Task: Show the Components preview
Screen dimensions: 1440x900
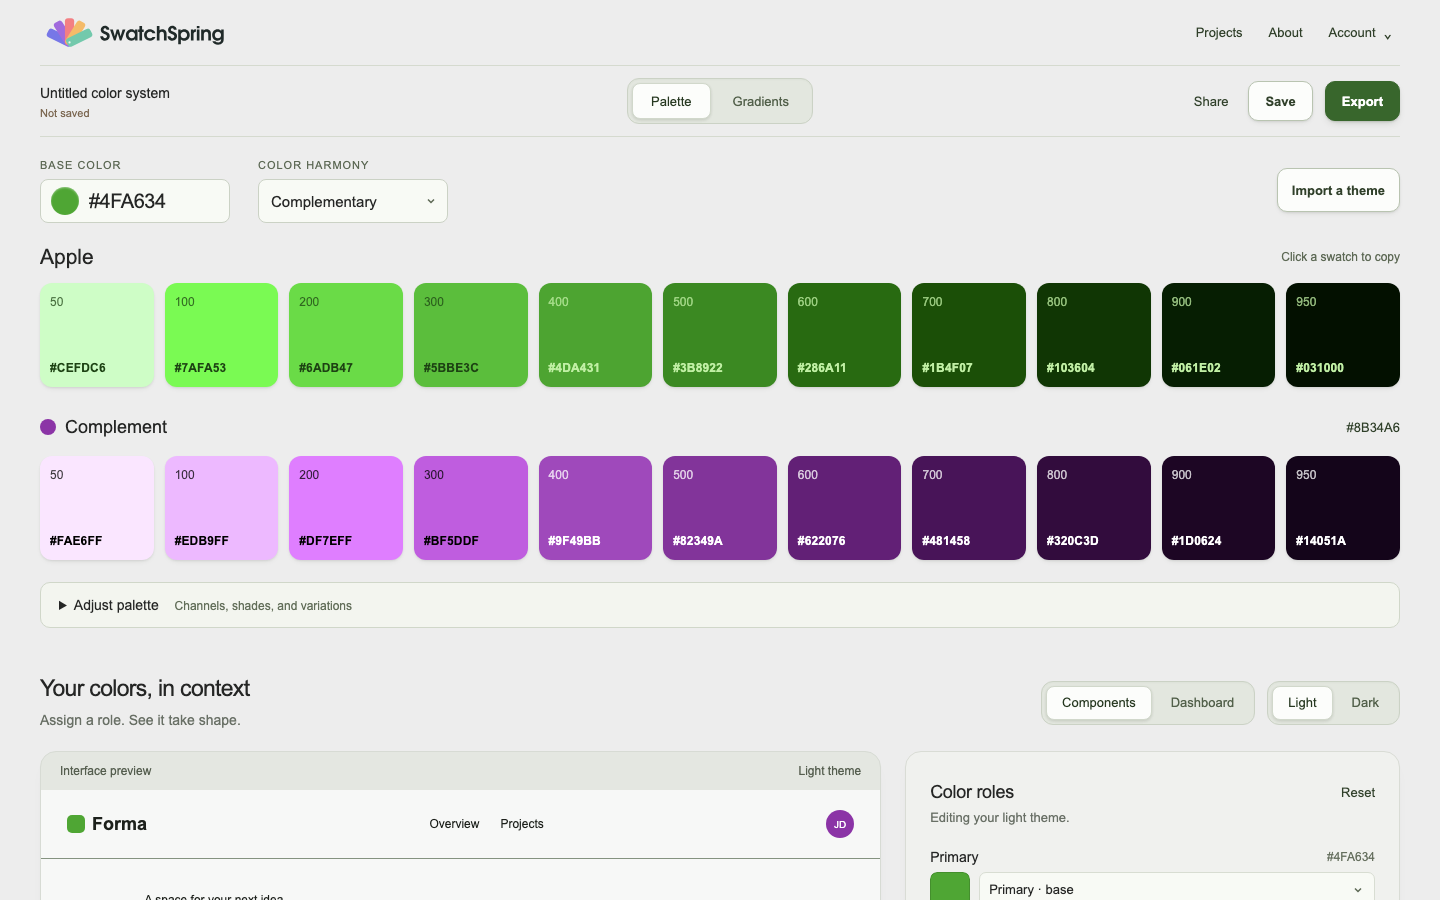Action: 1098,703
